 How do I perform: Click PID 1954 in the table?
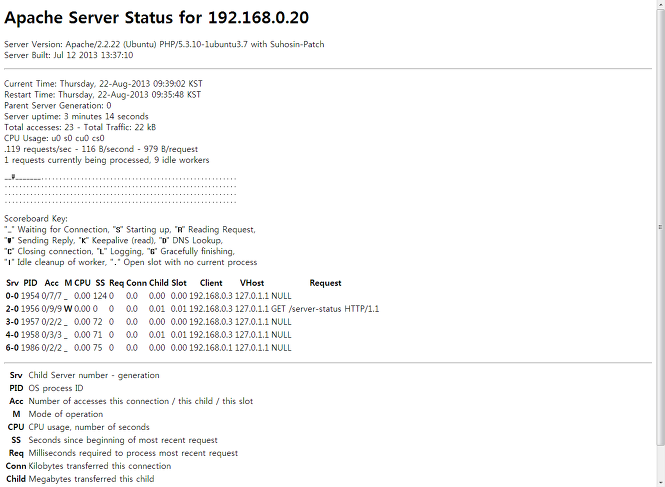tap(30, 296)
